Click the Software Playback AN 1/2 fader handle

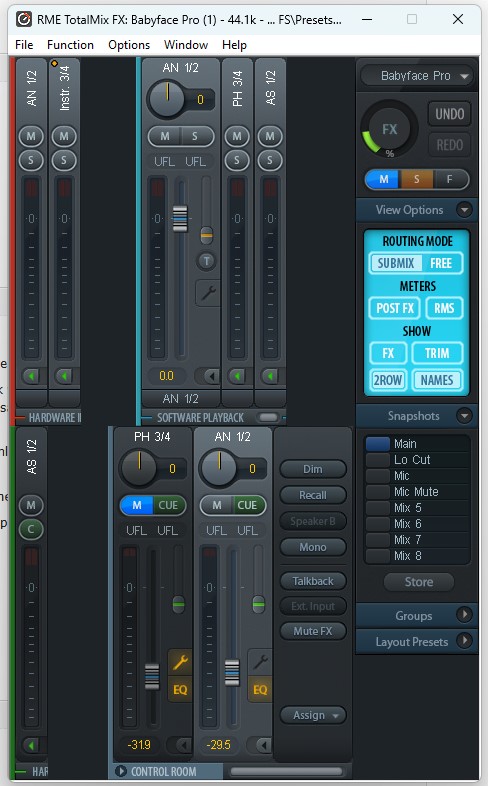click(180, 219)
